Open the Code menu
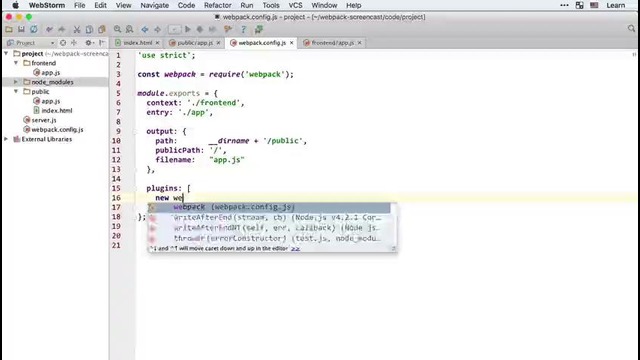Image resolution: width=640 pixels, height=360 pixels. (x=186, y=5)
